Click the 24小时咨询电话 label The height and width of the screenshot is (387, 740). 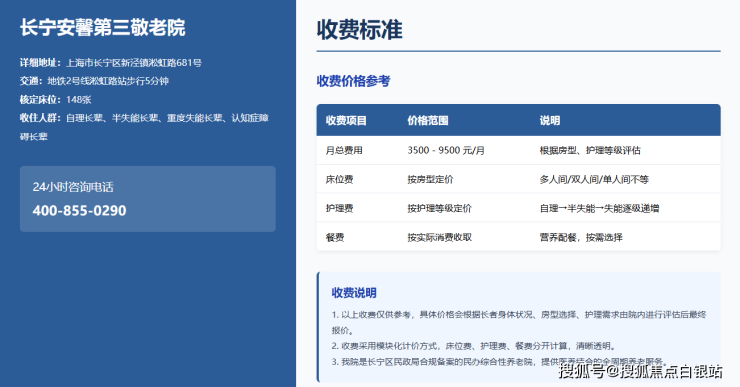click(73, 187)
